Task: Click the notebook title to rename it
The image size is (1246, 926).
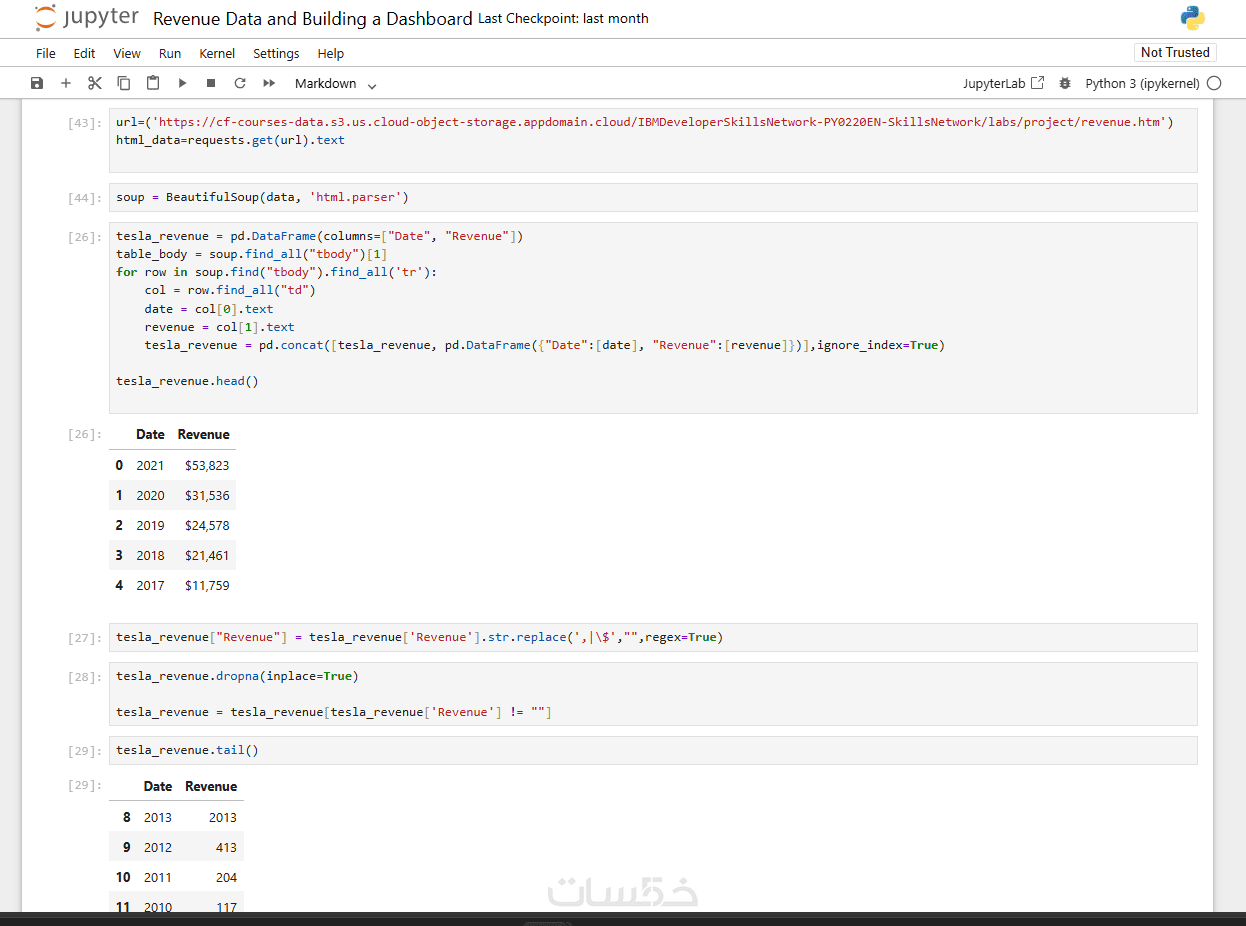Action: 312,19
